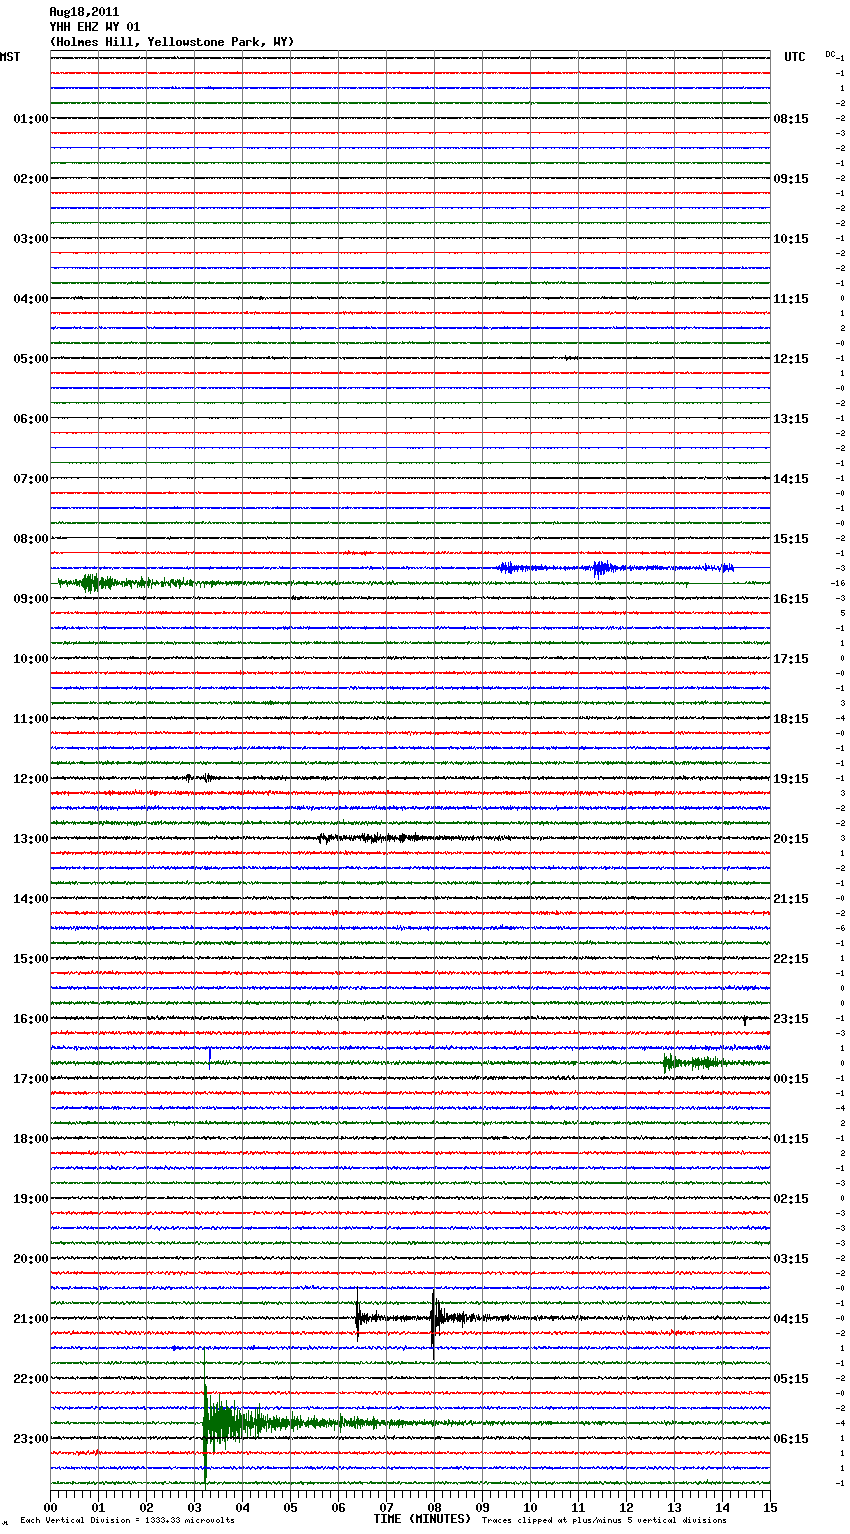Select the 23:00 MST time label
Image resolution: width=850 pixels, height=1534 pixels.
[31, 1439]
